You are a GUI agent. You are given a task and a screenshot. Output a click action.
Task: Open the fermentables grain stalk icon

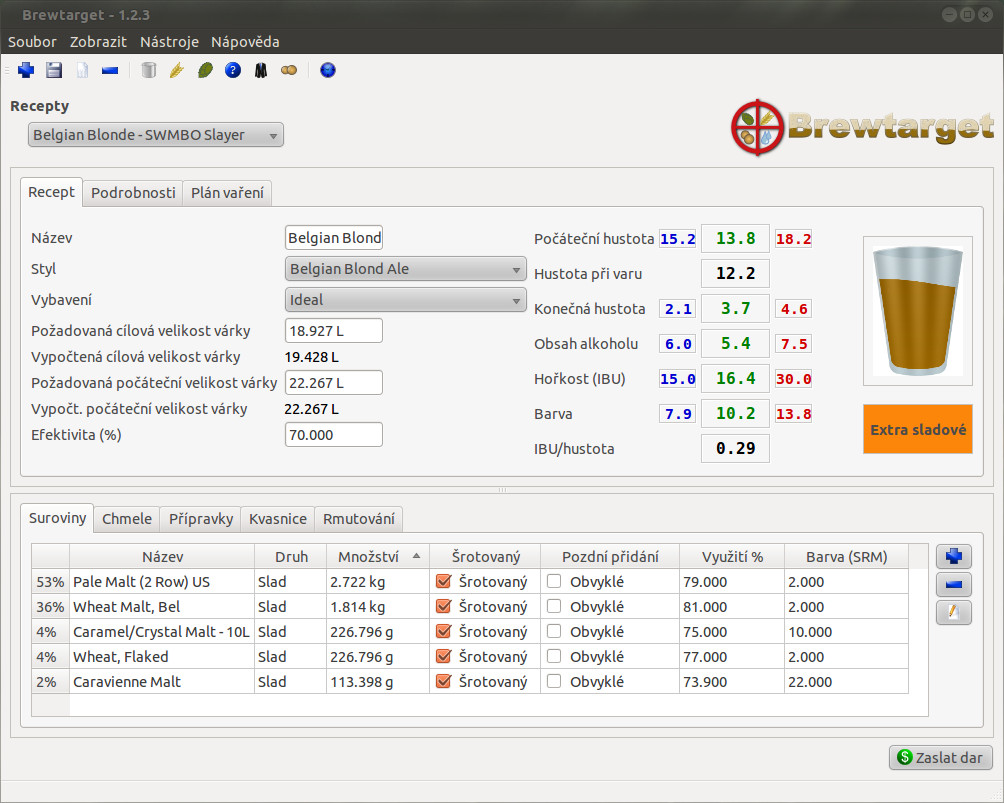(x=177, y=70)
